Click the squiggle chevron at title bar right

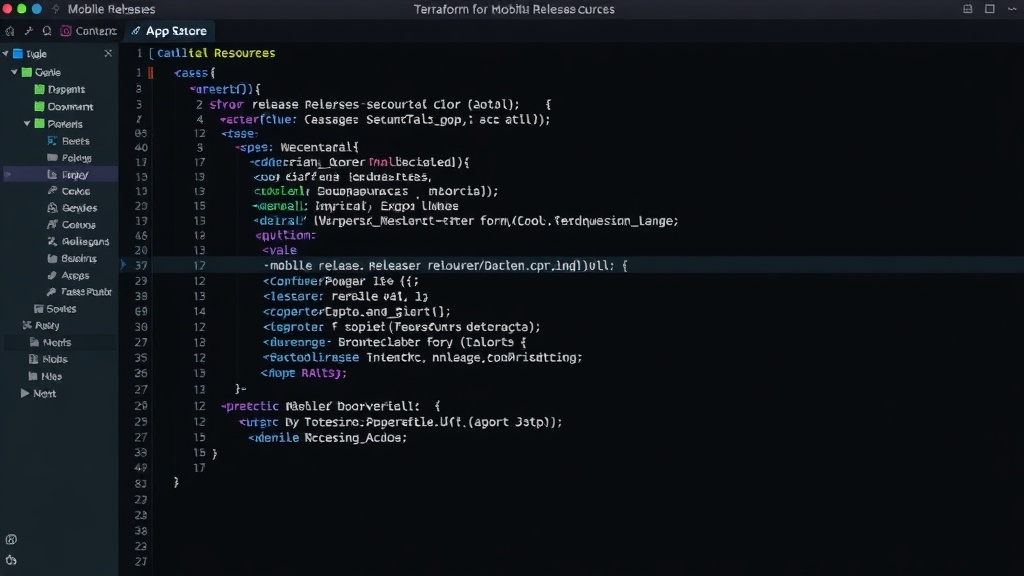(x=1012, y=9)
